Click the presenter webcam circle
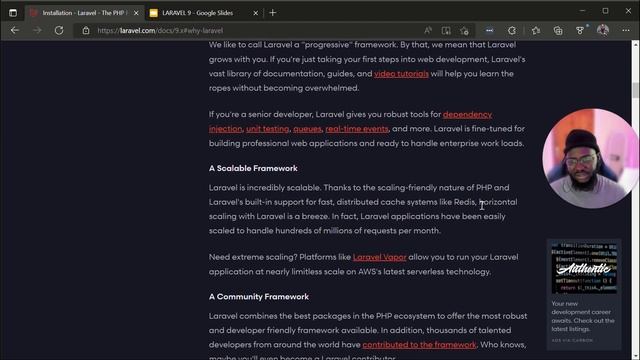640x360 pixels. pos(591,158)
